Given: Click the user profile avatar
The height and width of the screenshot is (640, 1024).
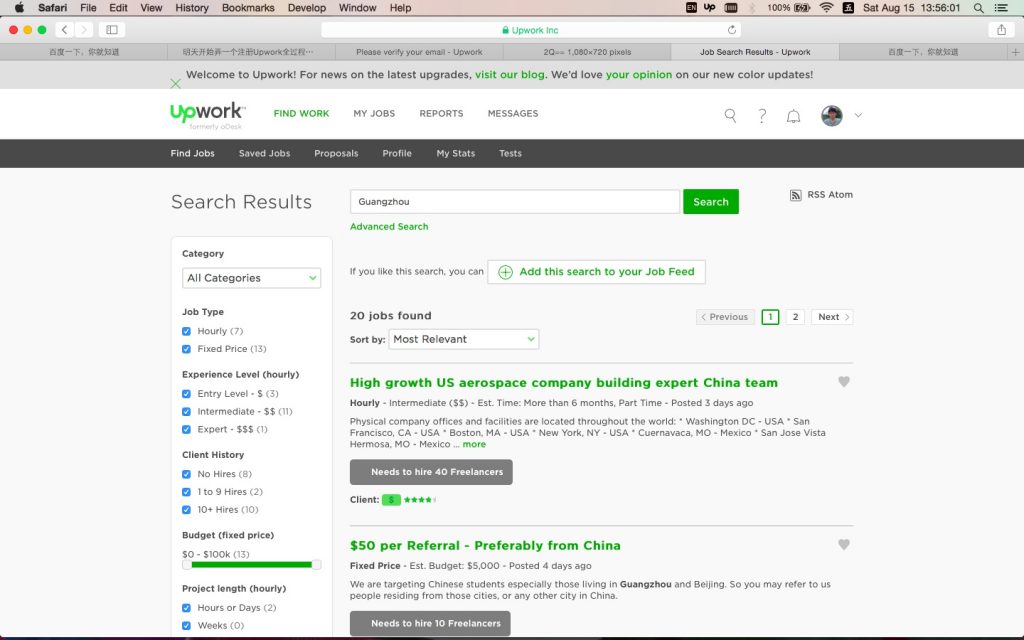Looking at the screenshot, I should tap(831, 116).
